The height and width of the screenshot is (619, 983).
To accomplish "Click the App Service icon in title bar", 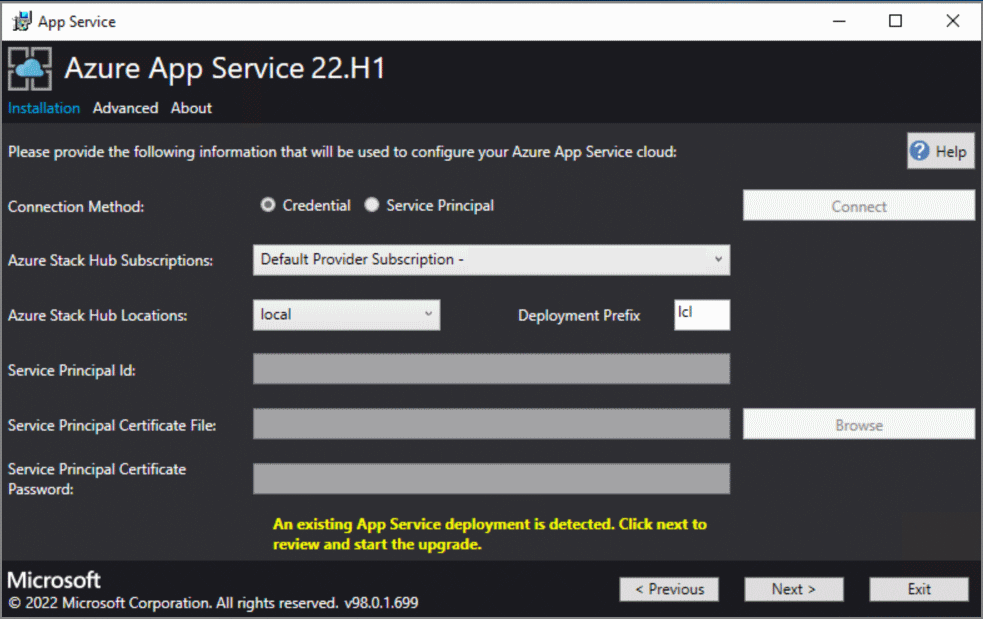I will pos(21,20).
